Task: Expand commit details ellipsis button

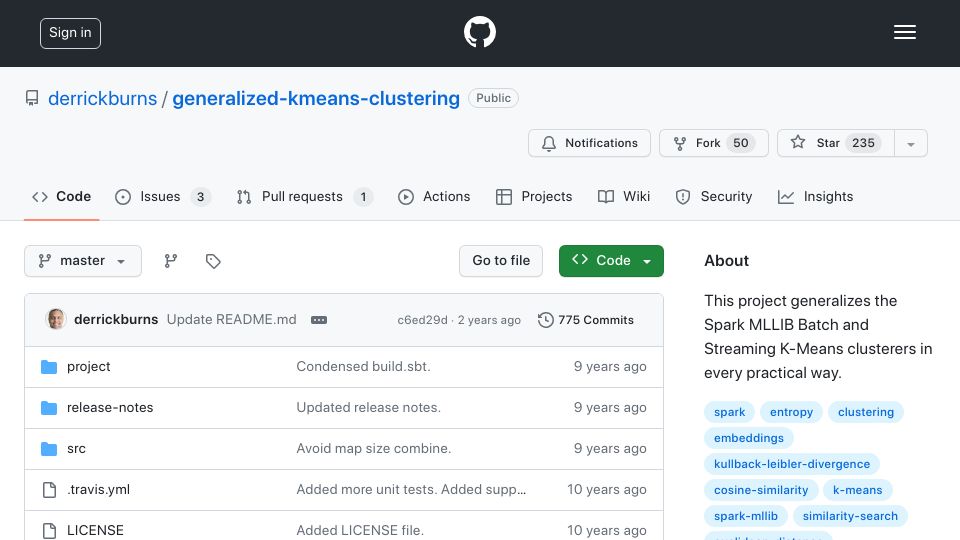Action: tap(319, 320)
